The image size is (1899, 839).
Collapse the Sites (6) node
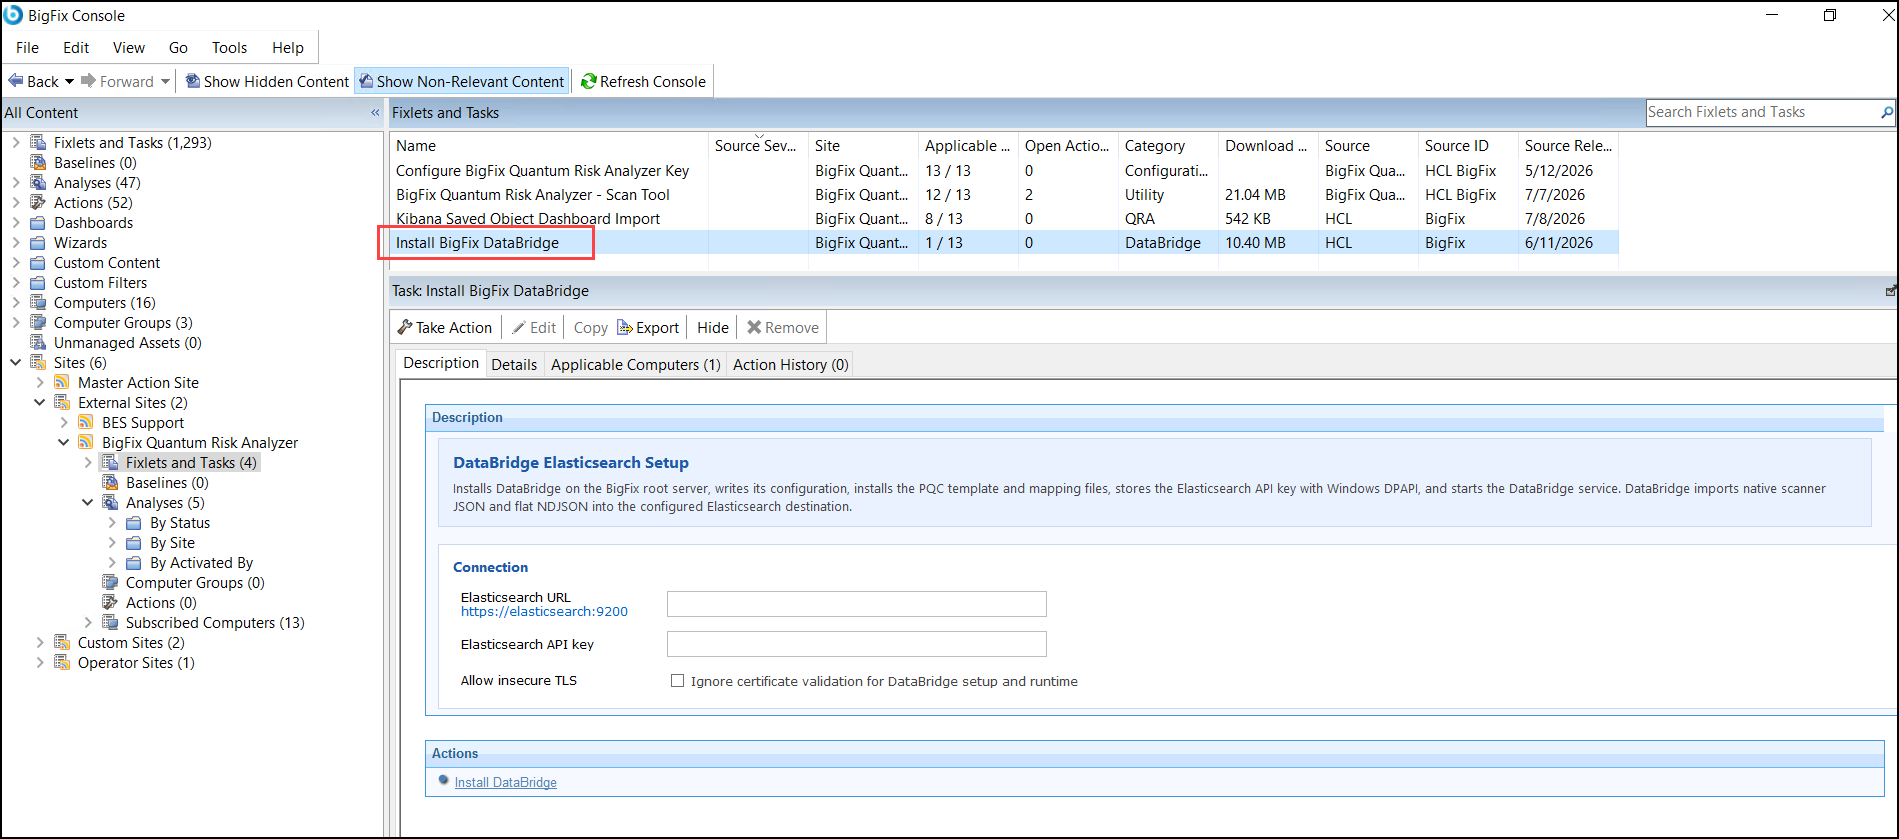coord(15,363)
